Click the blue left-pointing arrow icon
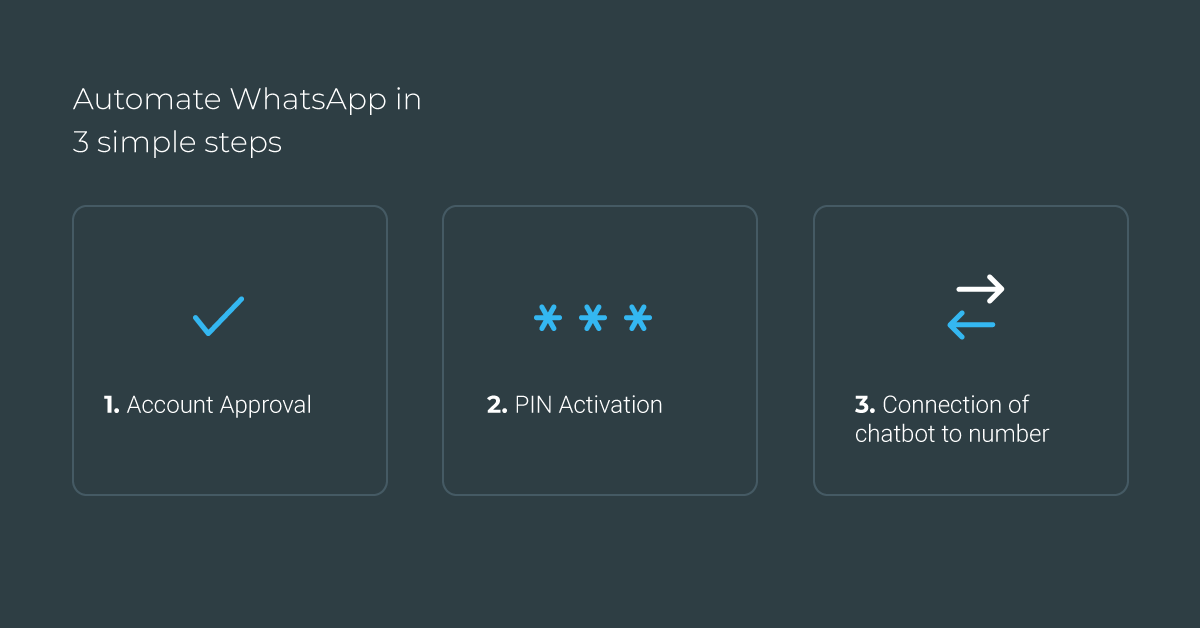The width and height of the screenshot is (1200, 628). pos(970,323)
